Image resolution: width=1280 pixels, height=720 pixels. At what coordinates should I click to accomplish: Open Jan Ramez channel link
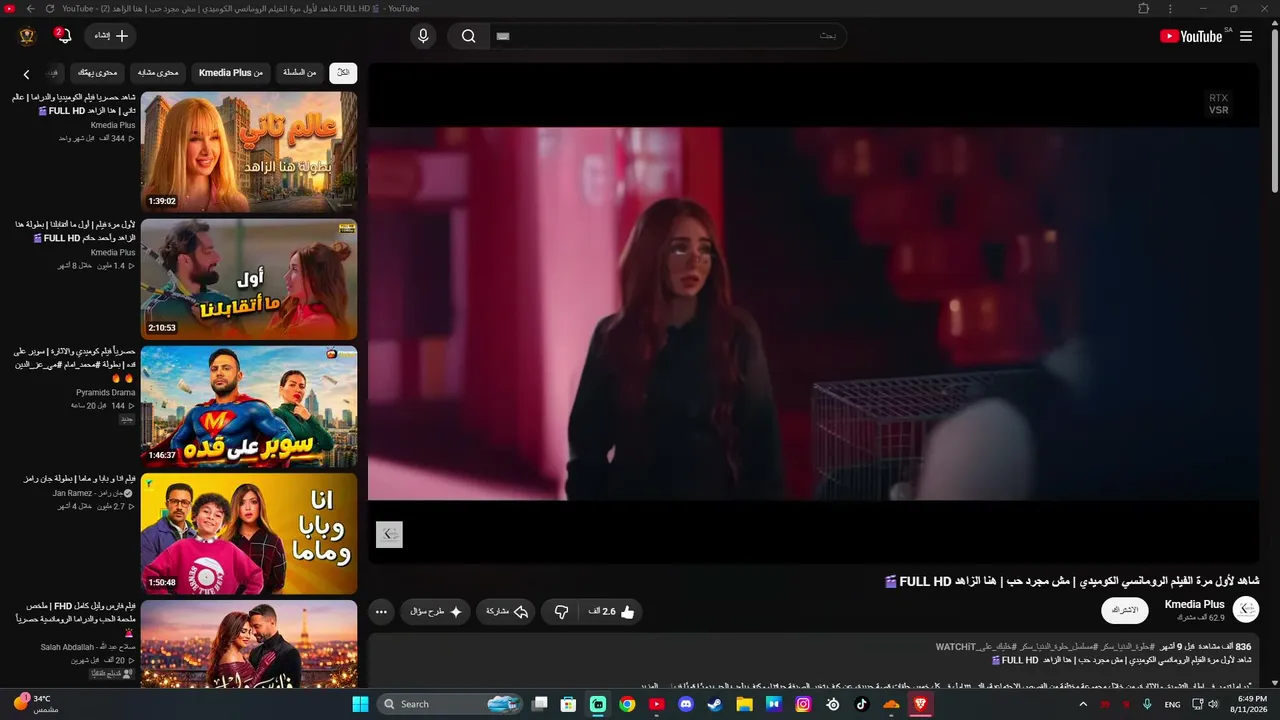click(93, 493)
